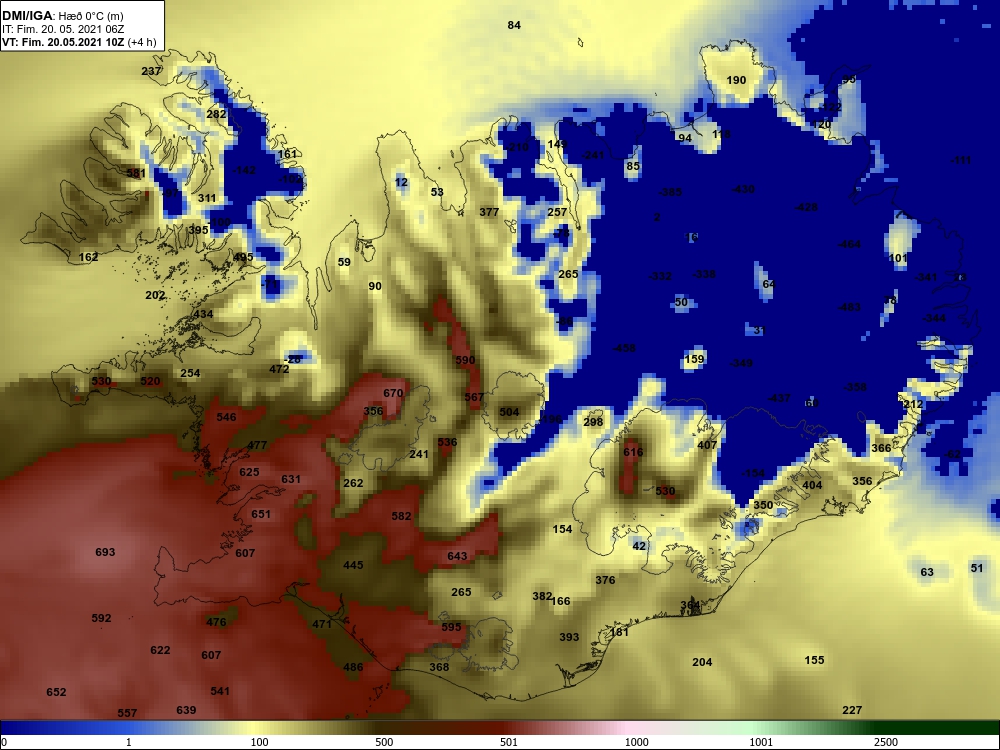
Task: Click the map value 154
Action: pos(562,529)
